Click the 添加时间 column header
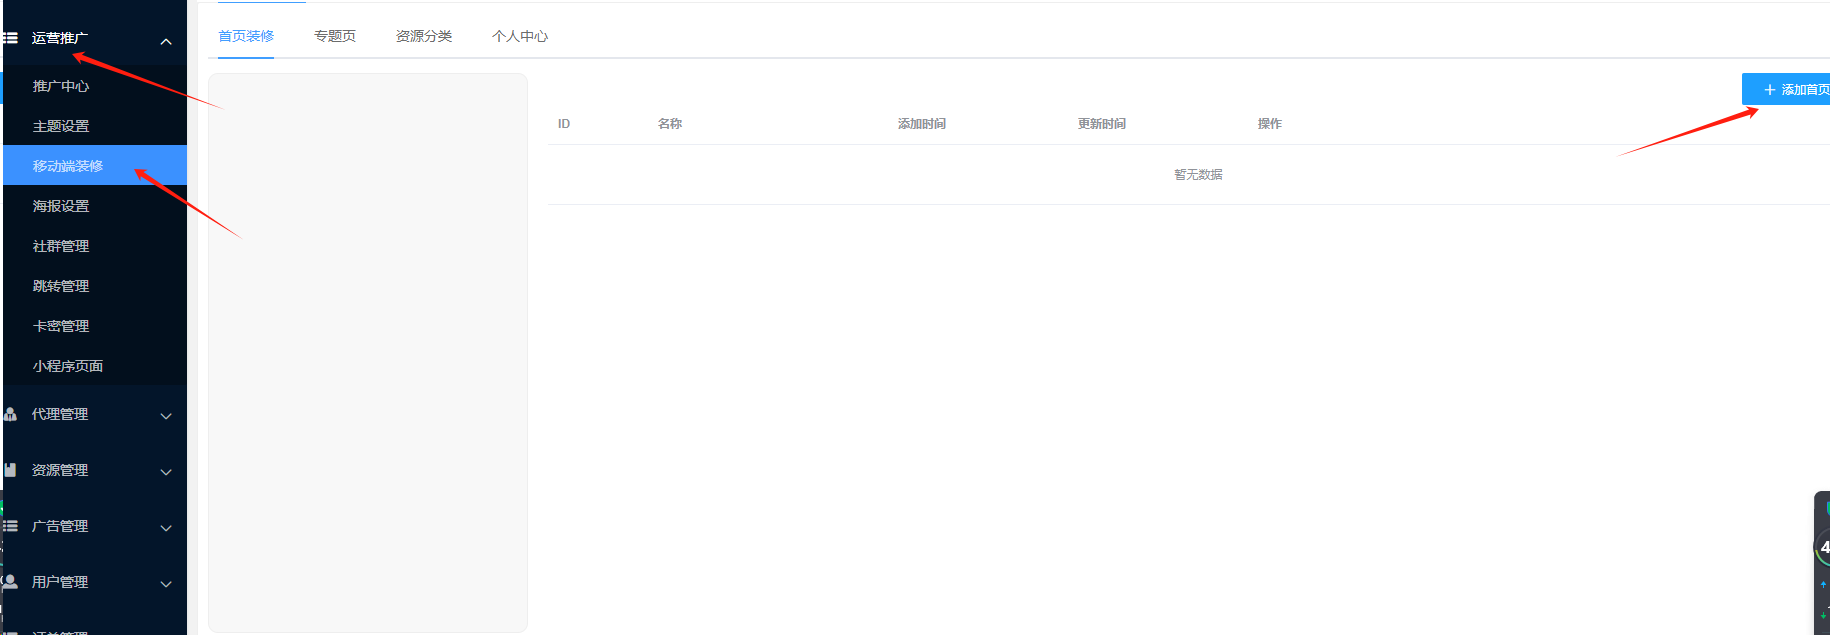Image resolution: width=1830 pixels, height=635 pixels. point(922,124)
